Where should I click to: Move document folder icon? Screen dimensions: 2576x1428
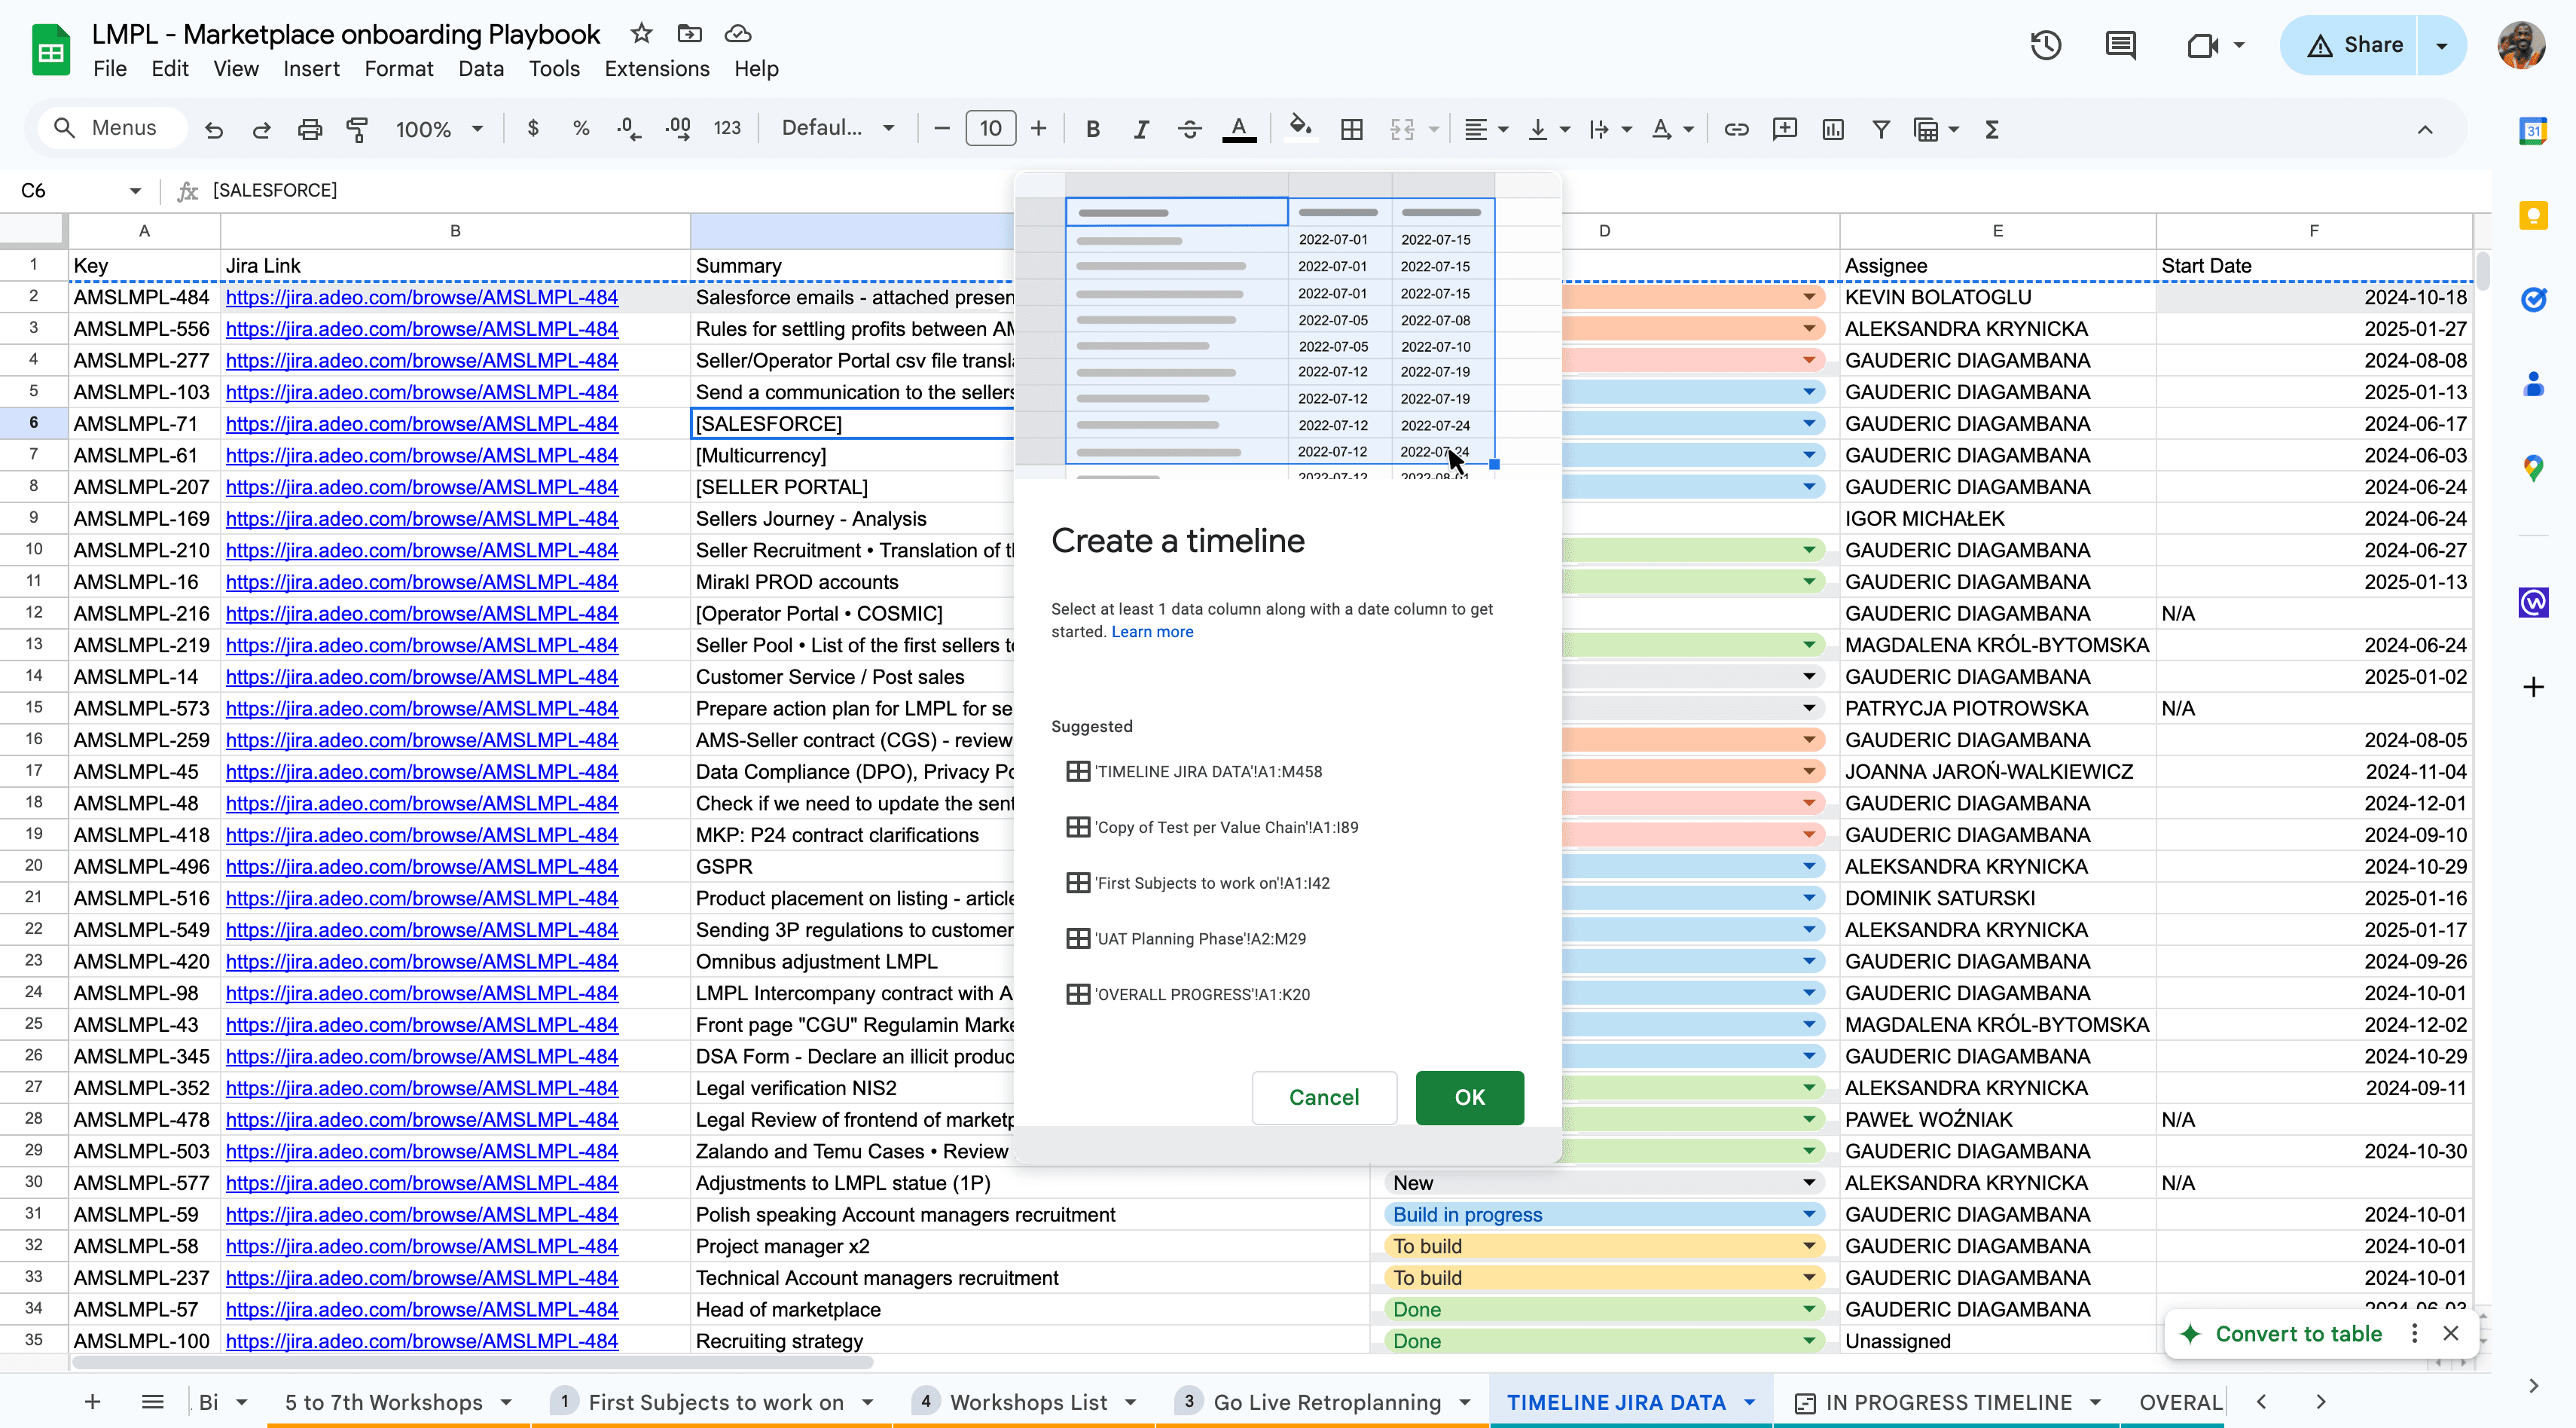coord(689,34)
